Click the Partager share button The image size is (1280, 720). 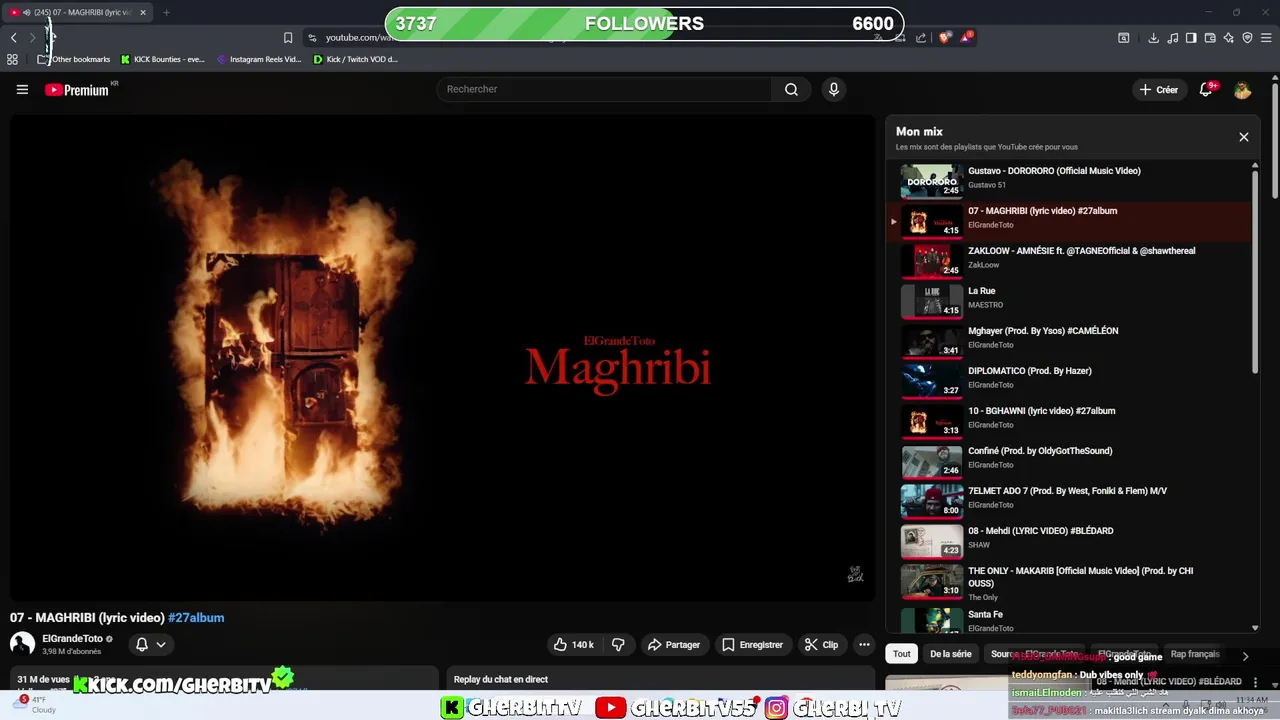tap(675, 645)
